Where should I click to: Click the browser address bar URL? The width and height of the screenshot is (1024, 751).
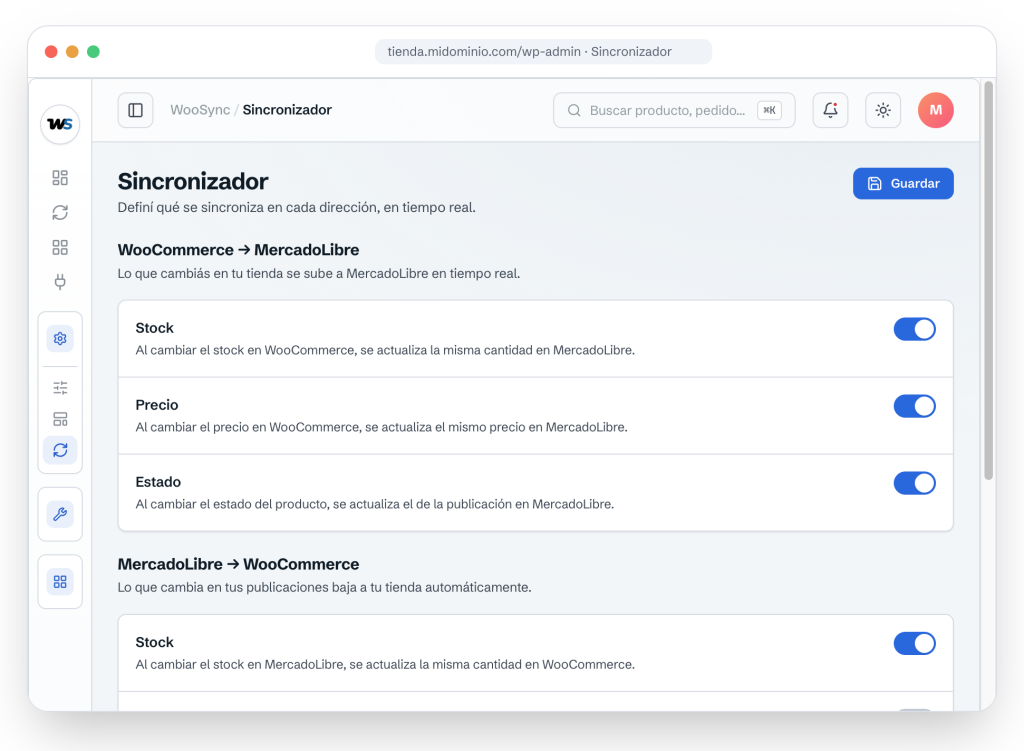coord(543,52)
